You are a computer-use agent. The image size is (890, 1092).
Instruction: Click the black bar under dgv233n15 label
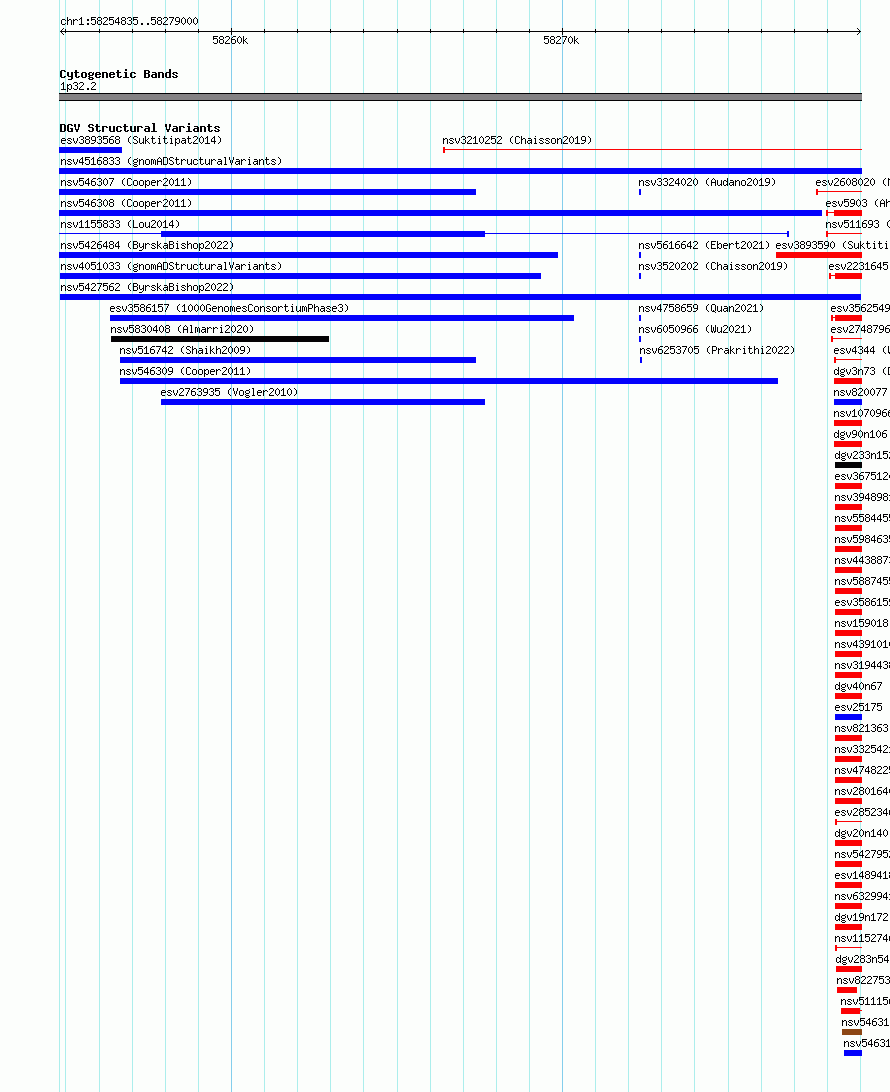848,465
